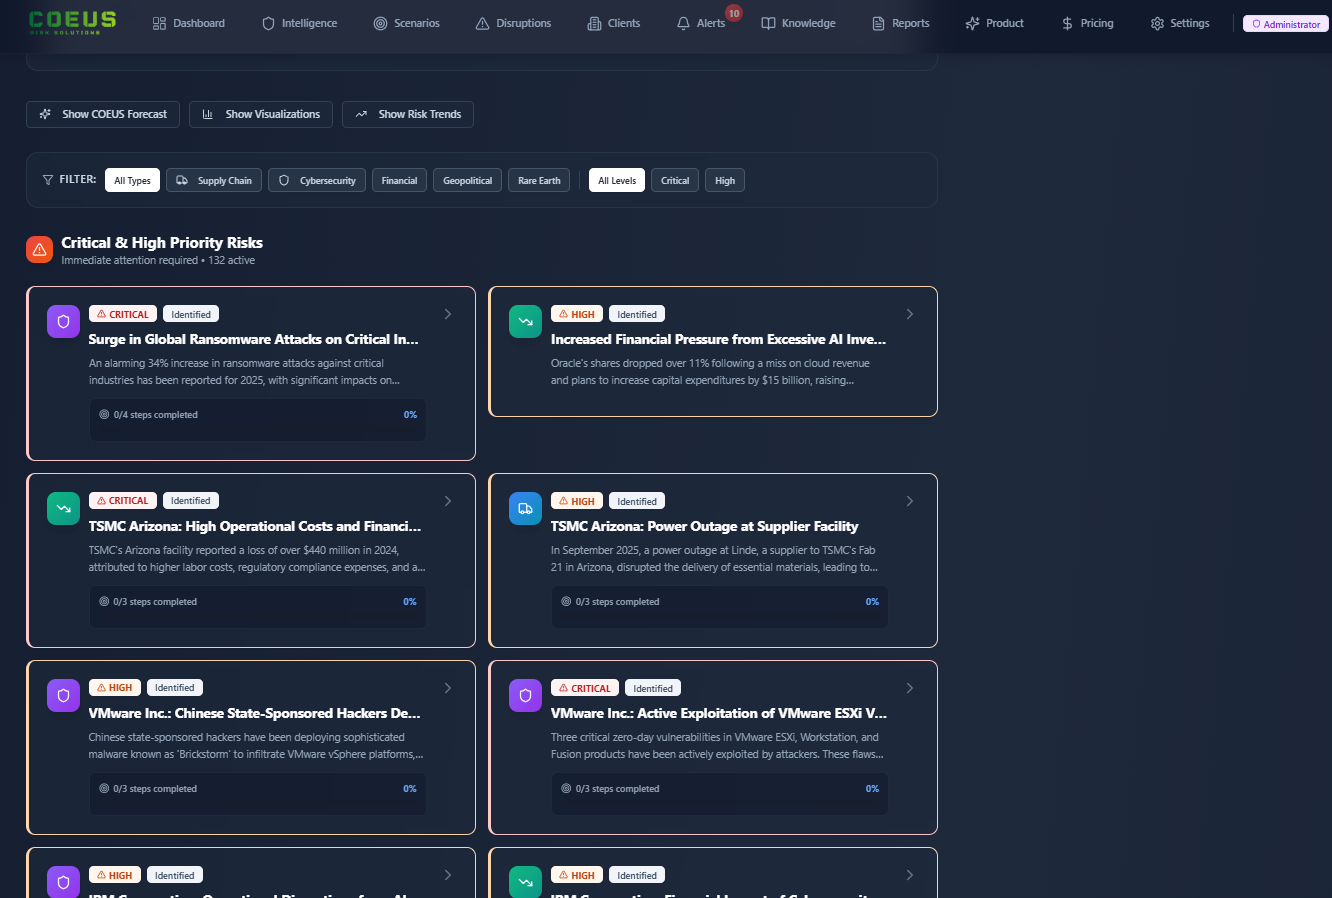Click the 0% value on Chinese State-Sponsored Hackers card
The height and width of the screenshot is (898, 1332).
[x=410, y=789]
